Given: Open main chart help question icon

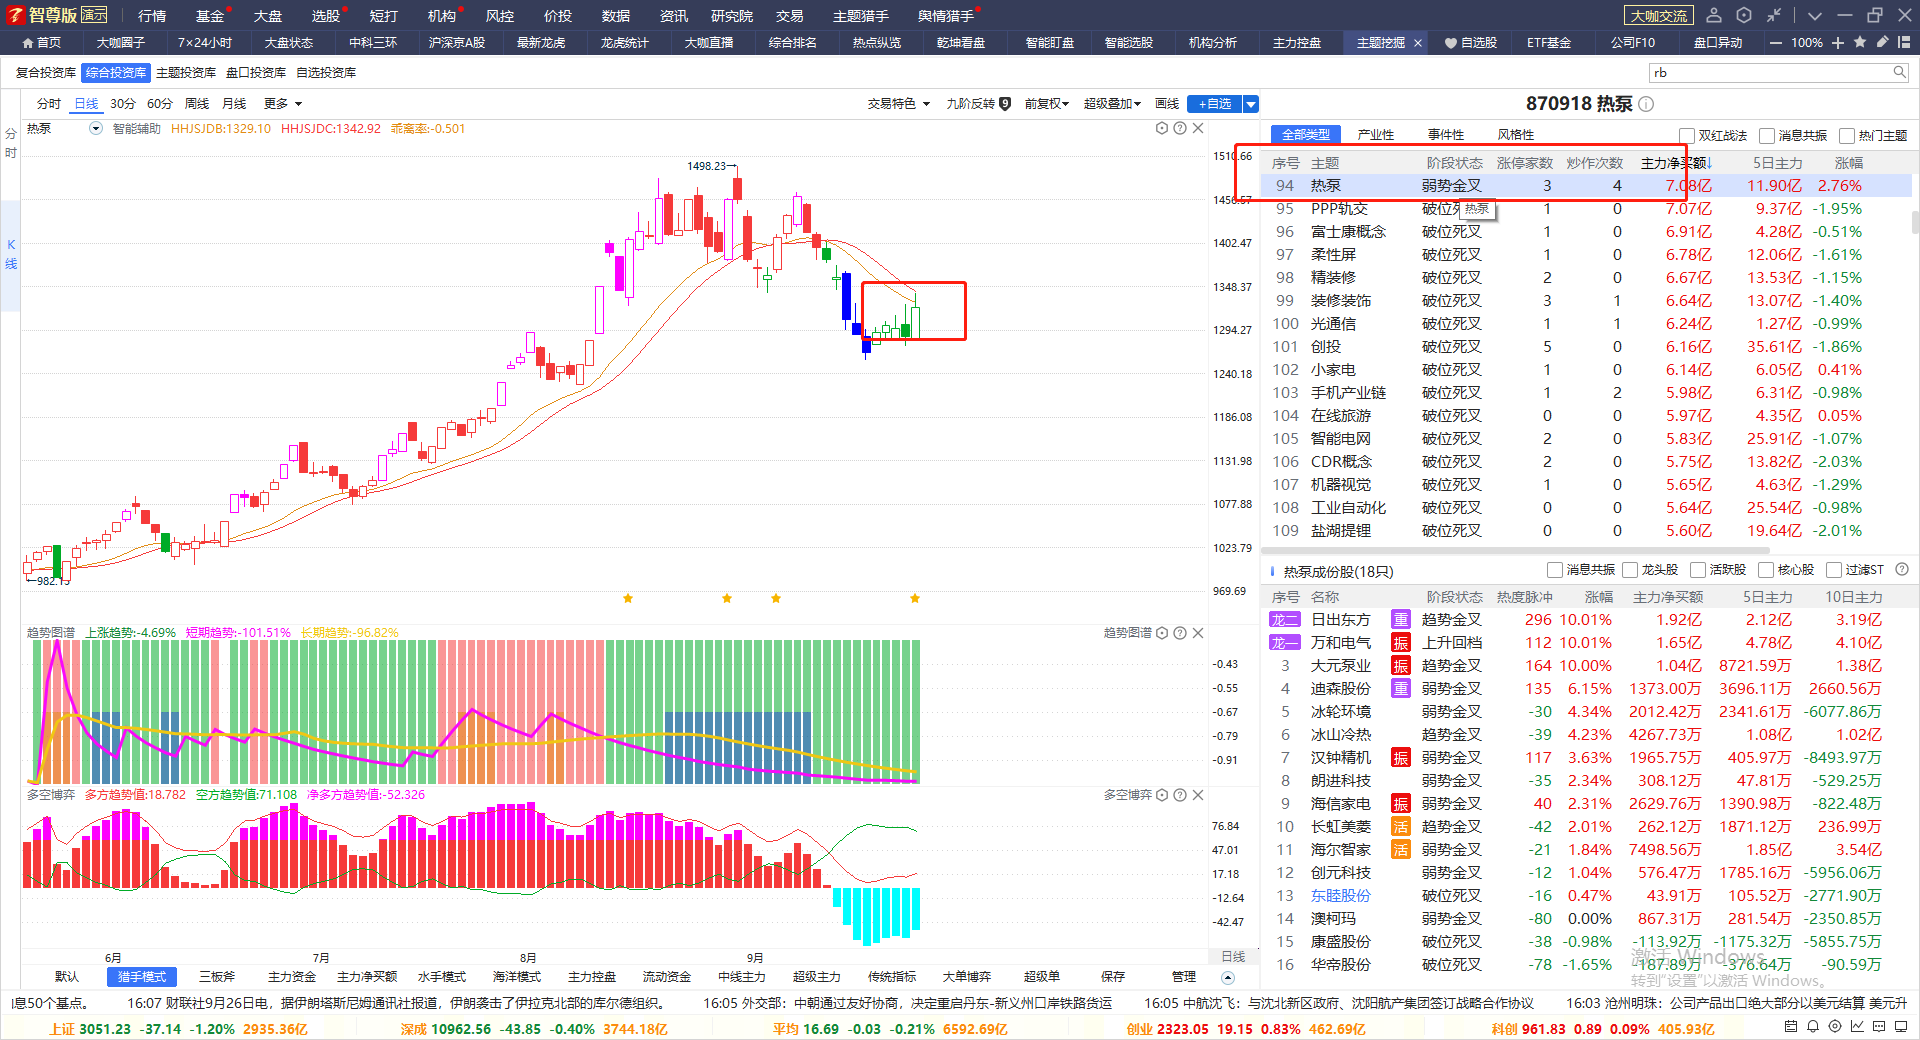Looking at the screenshot, I should [1180, 128].
